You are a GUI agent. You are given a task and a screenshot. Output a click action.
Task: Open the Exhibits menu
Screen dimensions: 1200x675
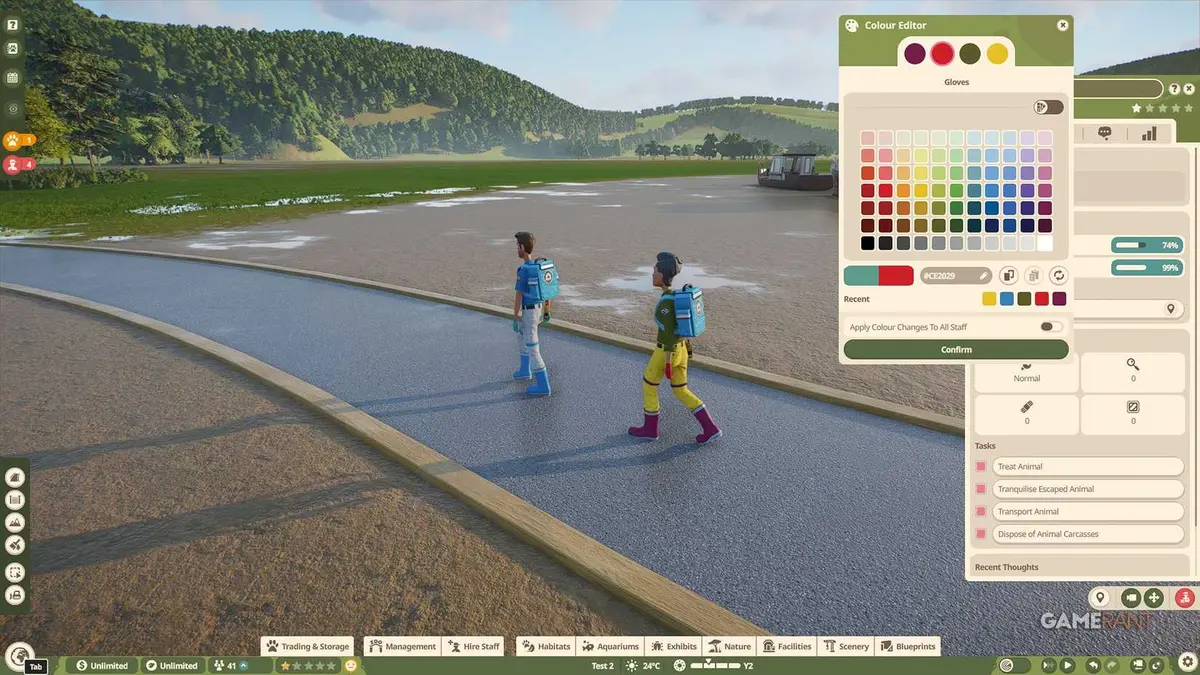pos(673,646)
